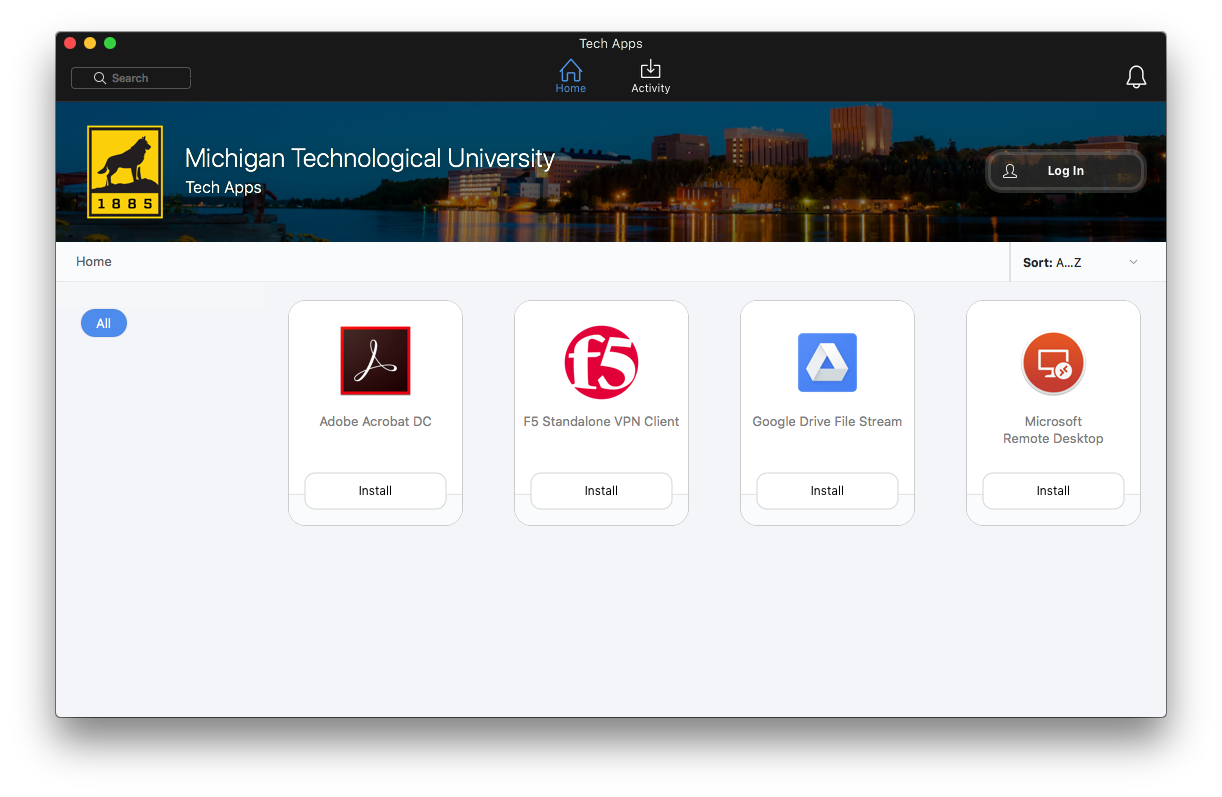The height and width of the screenshot is (797, 1222).
Task: Open the Adobe Acrobat DC icon
Action: click(x=375, y=361)
